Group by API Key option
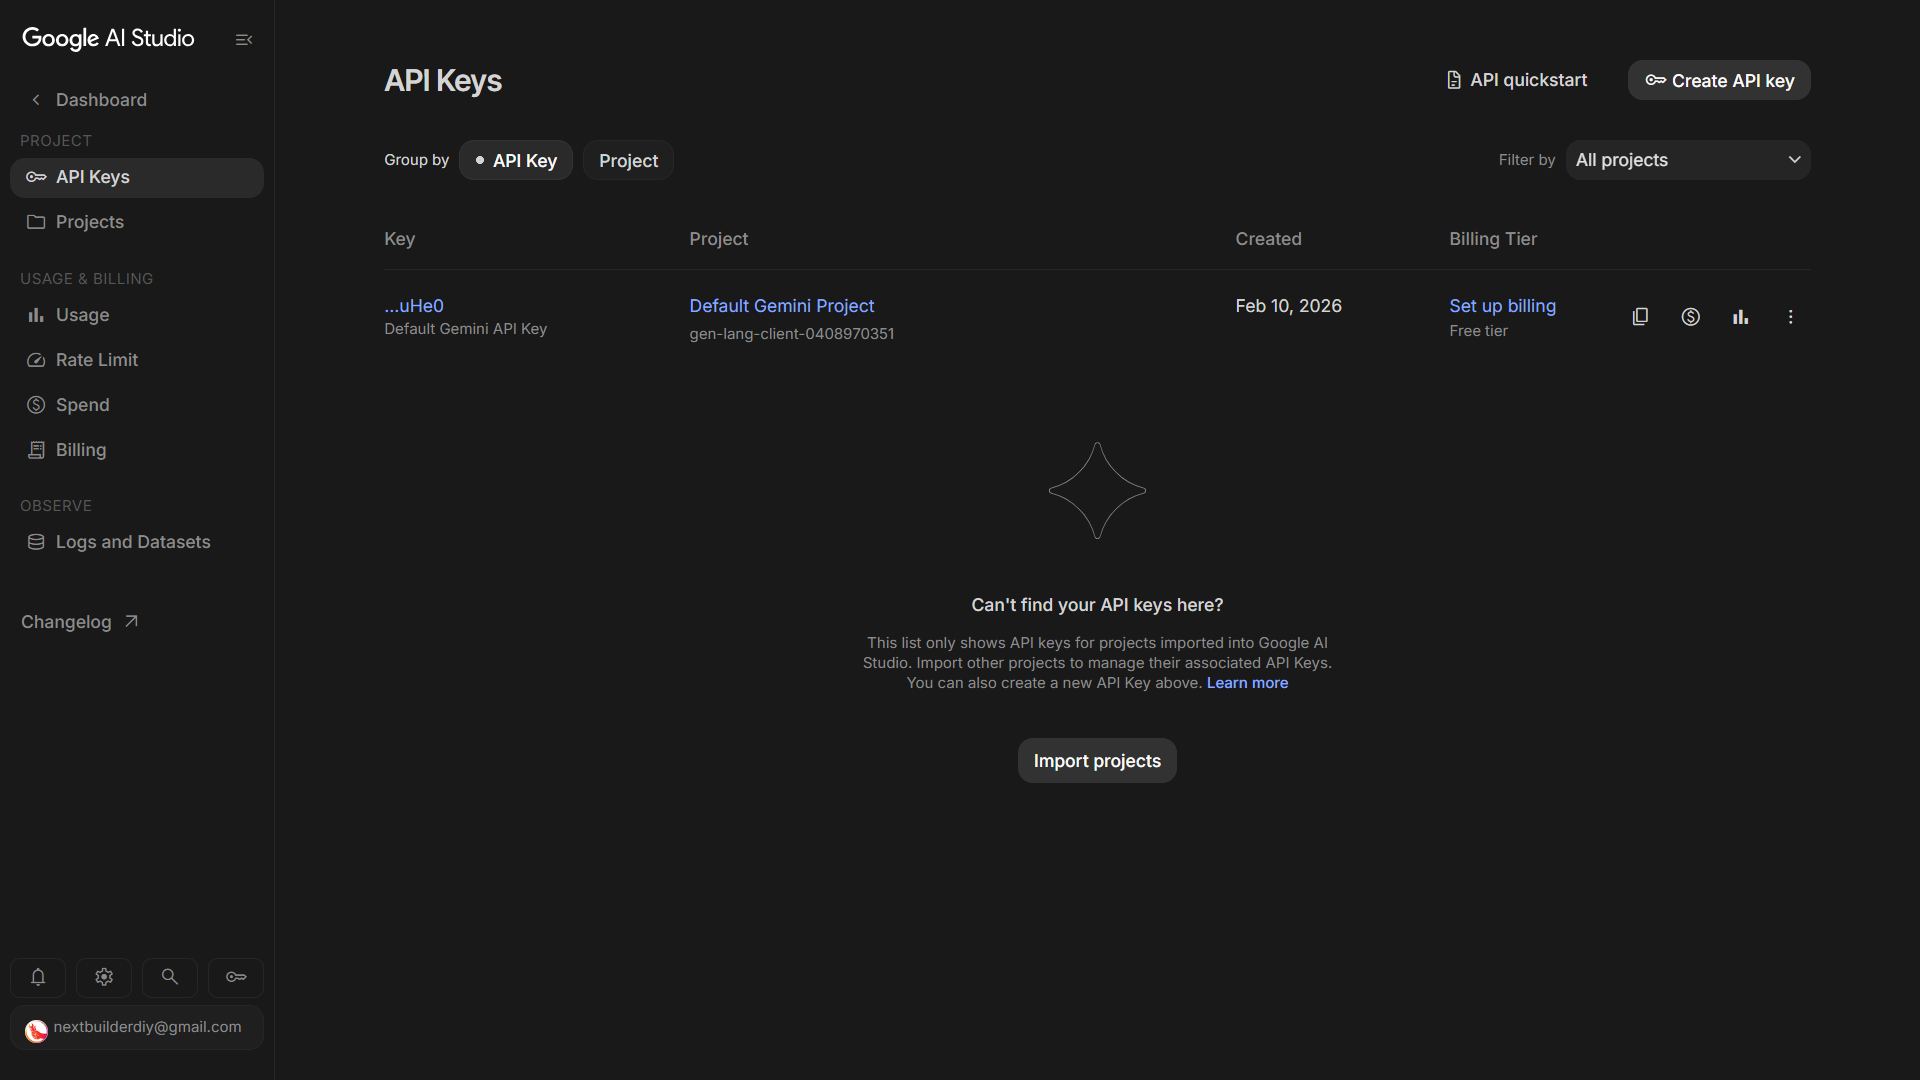This screenshot has width=1920, height=1080. point(516,161)
